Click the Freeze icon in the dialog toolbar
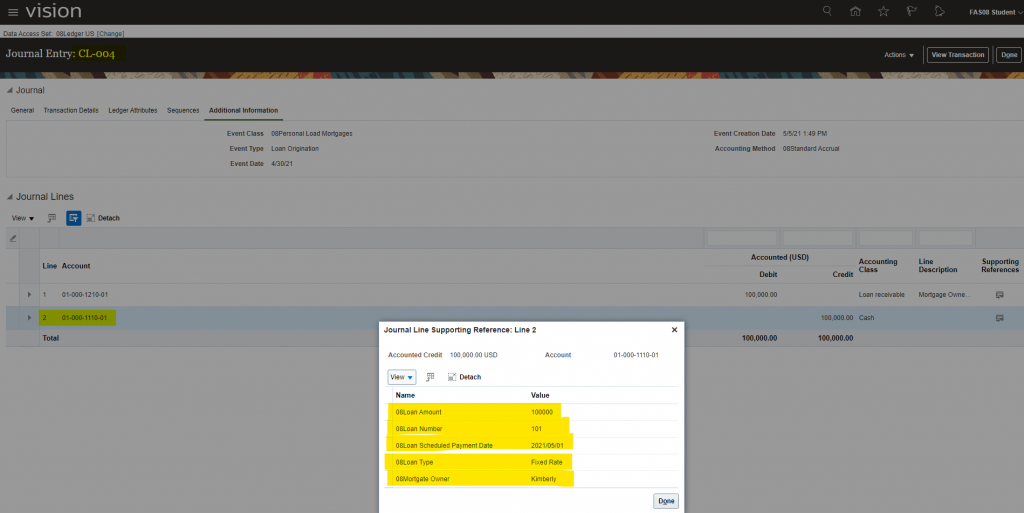The image size is (1024, 513). coord(430,377)
